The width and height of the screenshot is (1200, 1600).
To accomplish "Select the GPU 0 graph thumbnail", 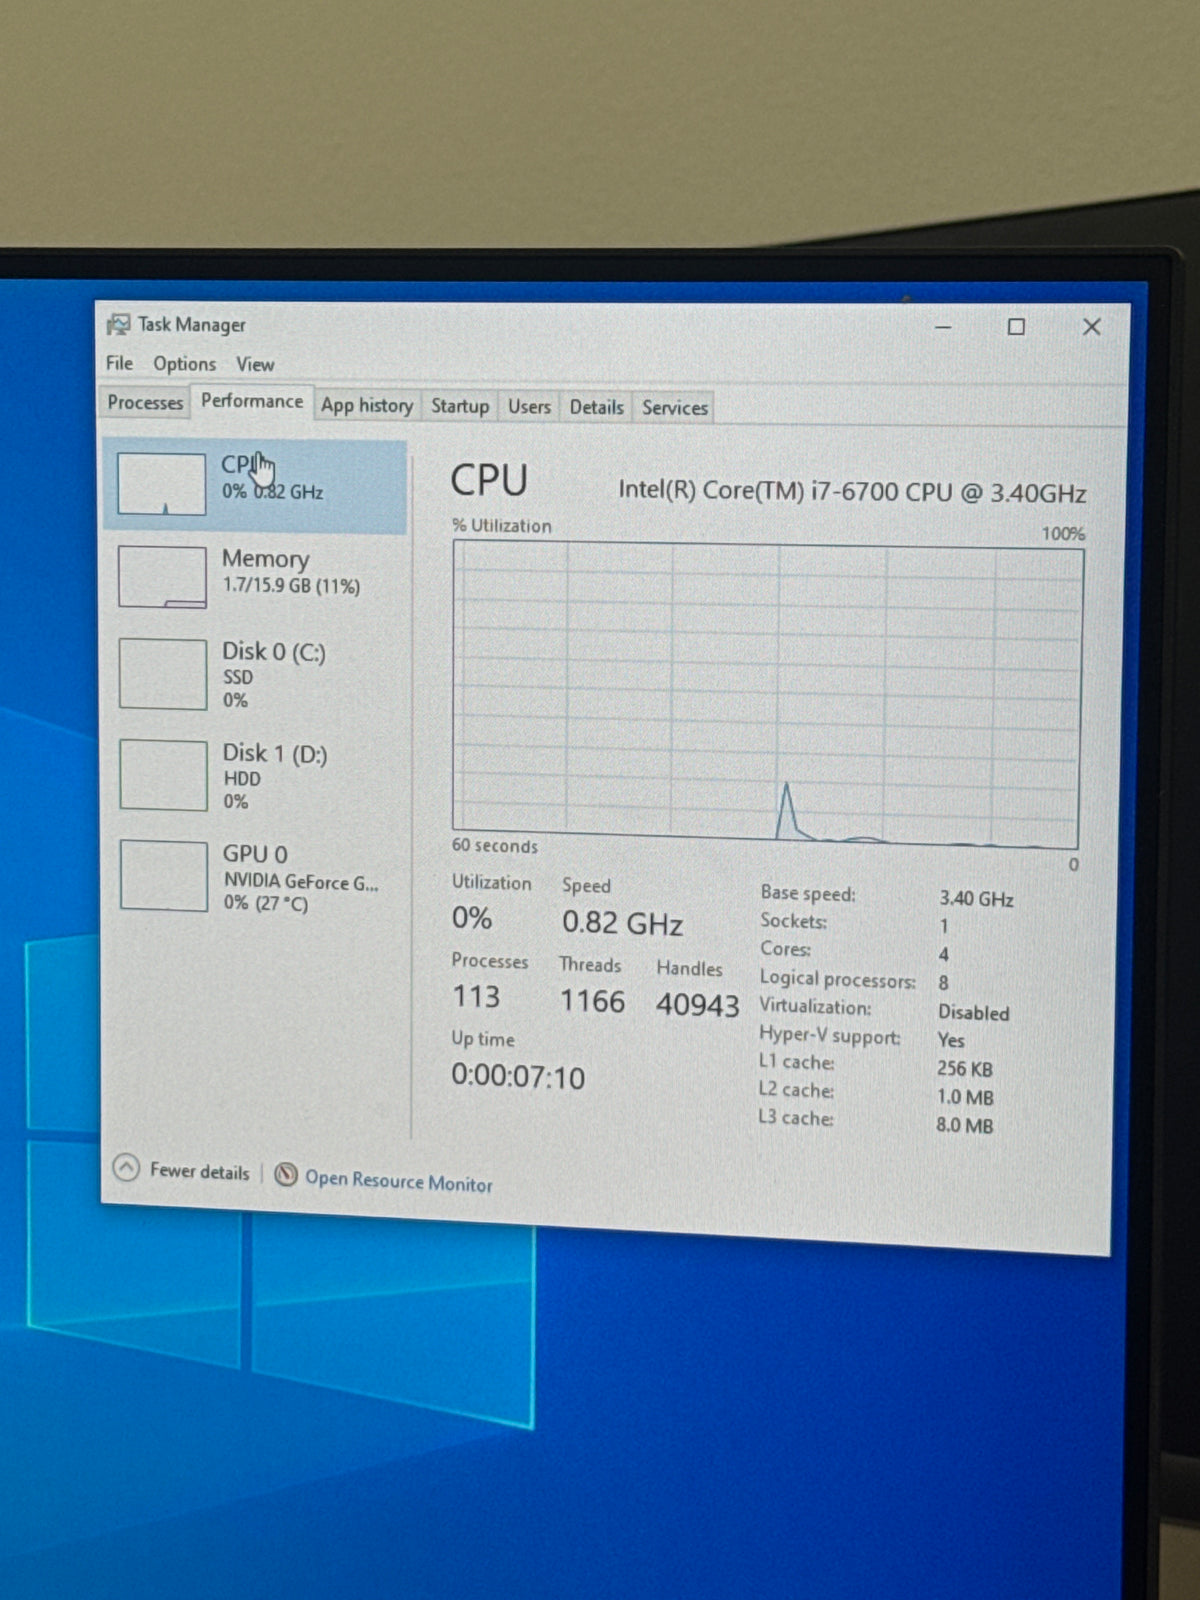I will pyautogui.click(x=164, y=876).
